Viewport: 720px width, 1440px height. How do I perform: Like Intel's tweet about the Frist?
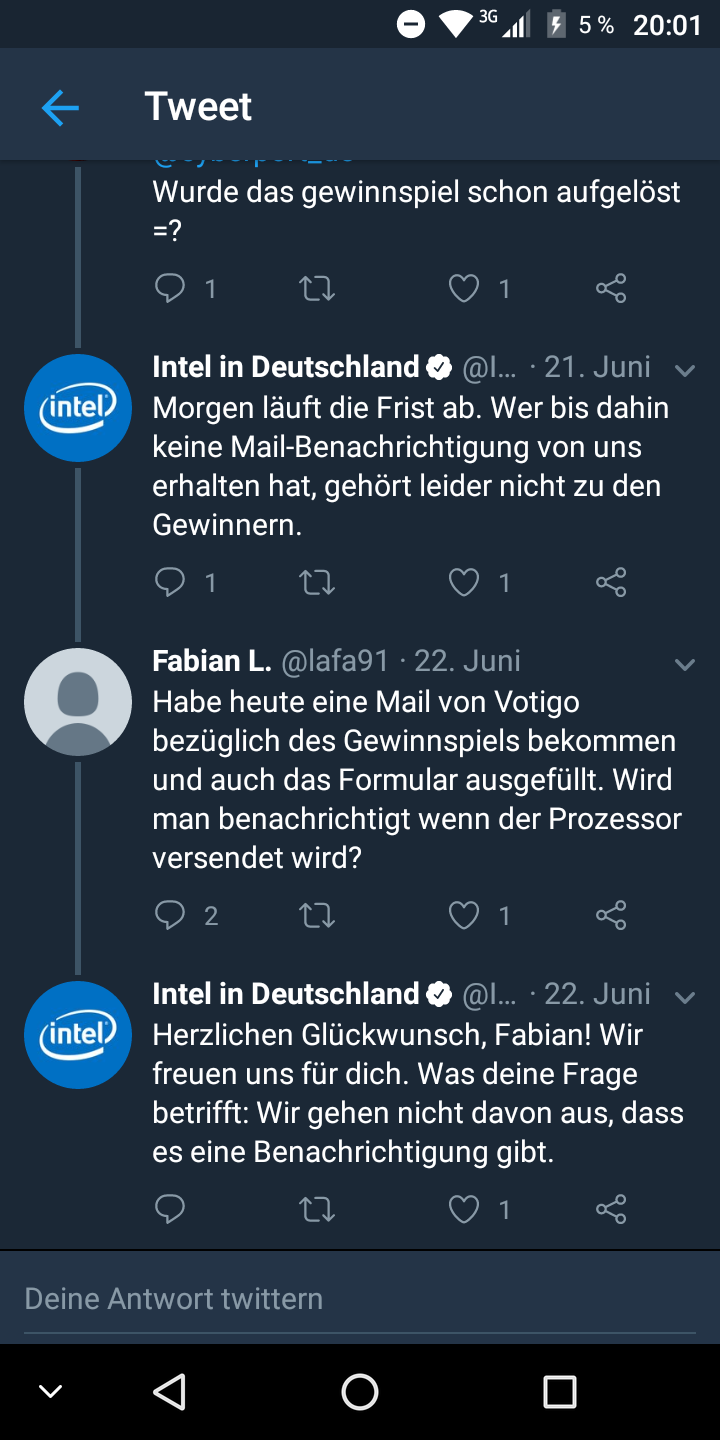464,582
